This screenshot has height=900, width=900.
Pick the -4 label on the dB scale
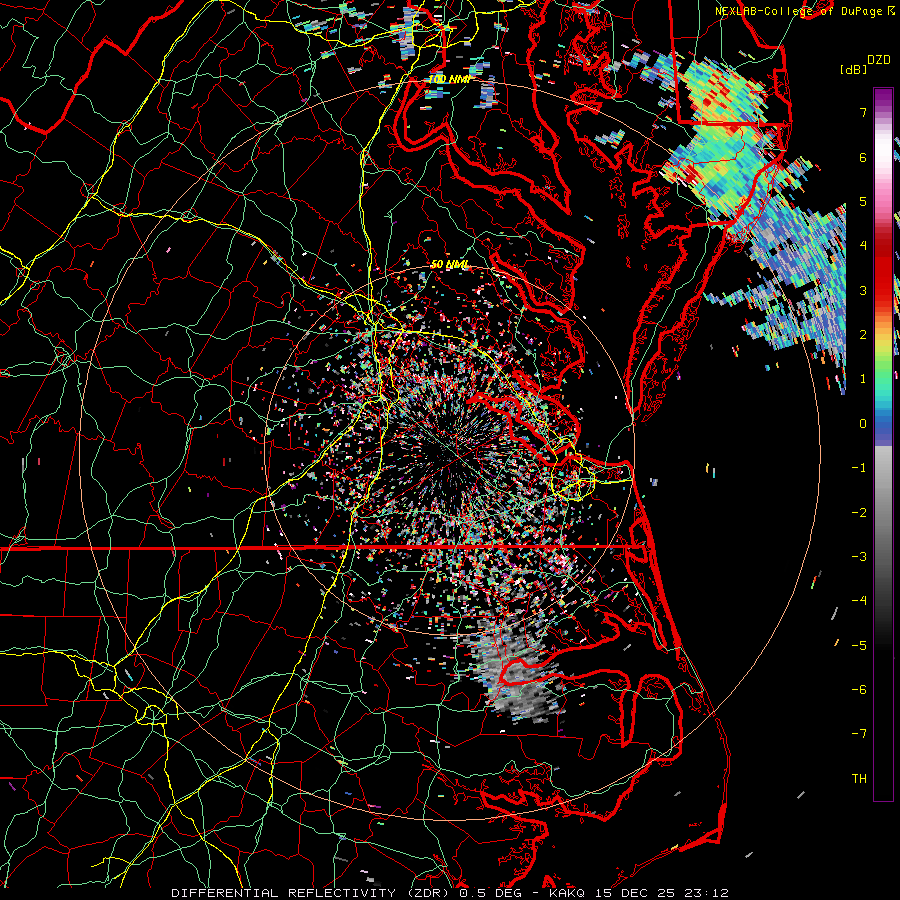point(859,601)
